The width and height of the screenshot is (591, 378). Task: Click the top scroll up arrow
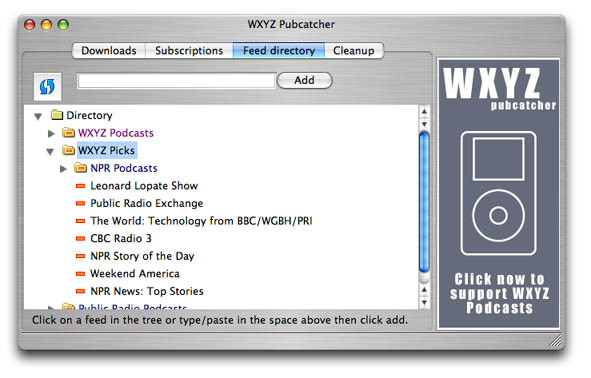(x=424, y=111)
